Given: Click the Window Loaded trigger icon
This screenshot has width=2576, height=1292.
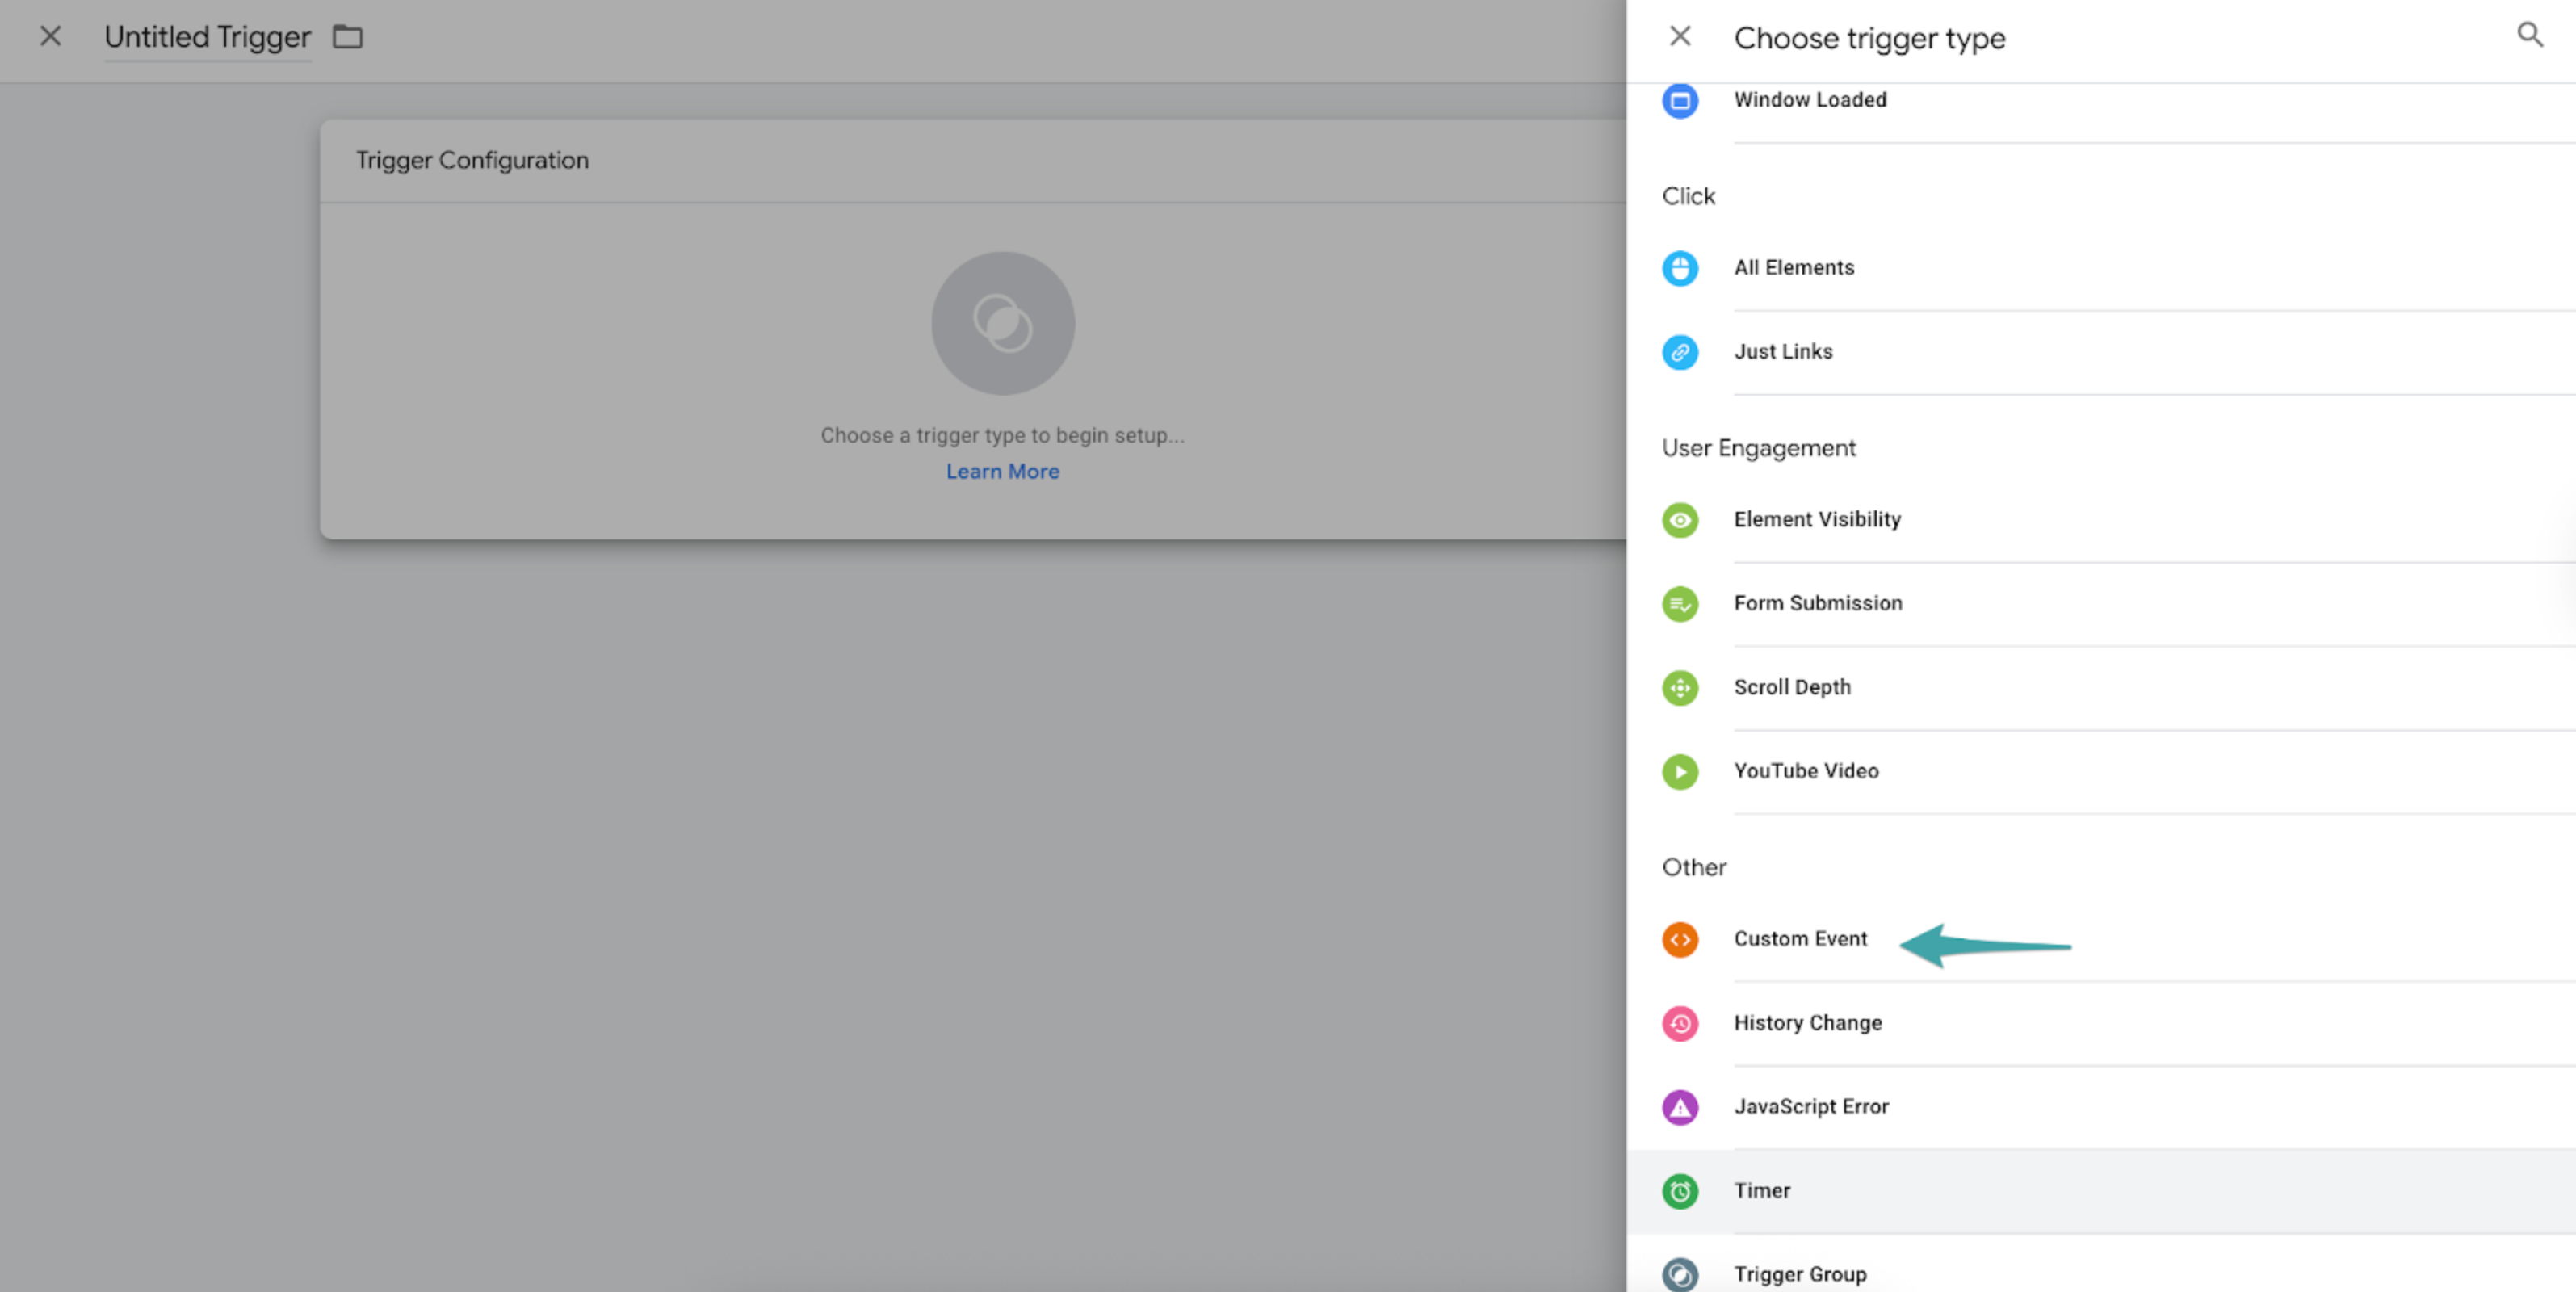Looking at the screenshot, I should click(1680, 100).
